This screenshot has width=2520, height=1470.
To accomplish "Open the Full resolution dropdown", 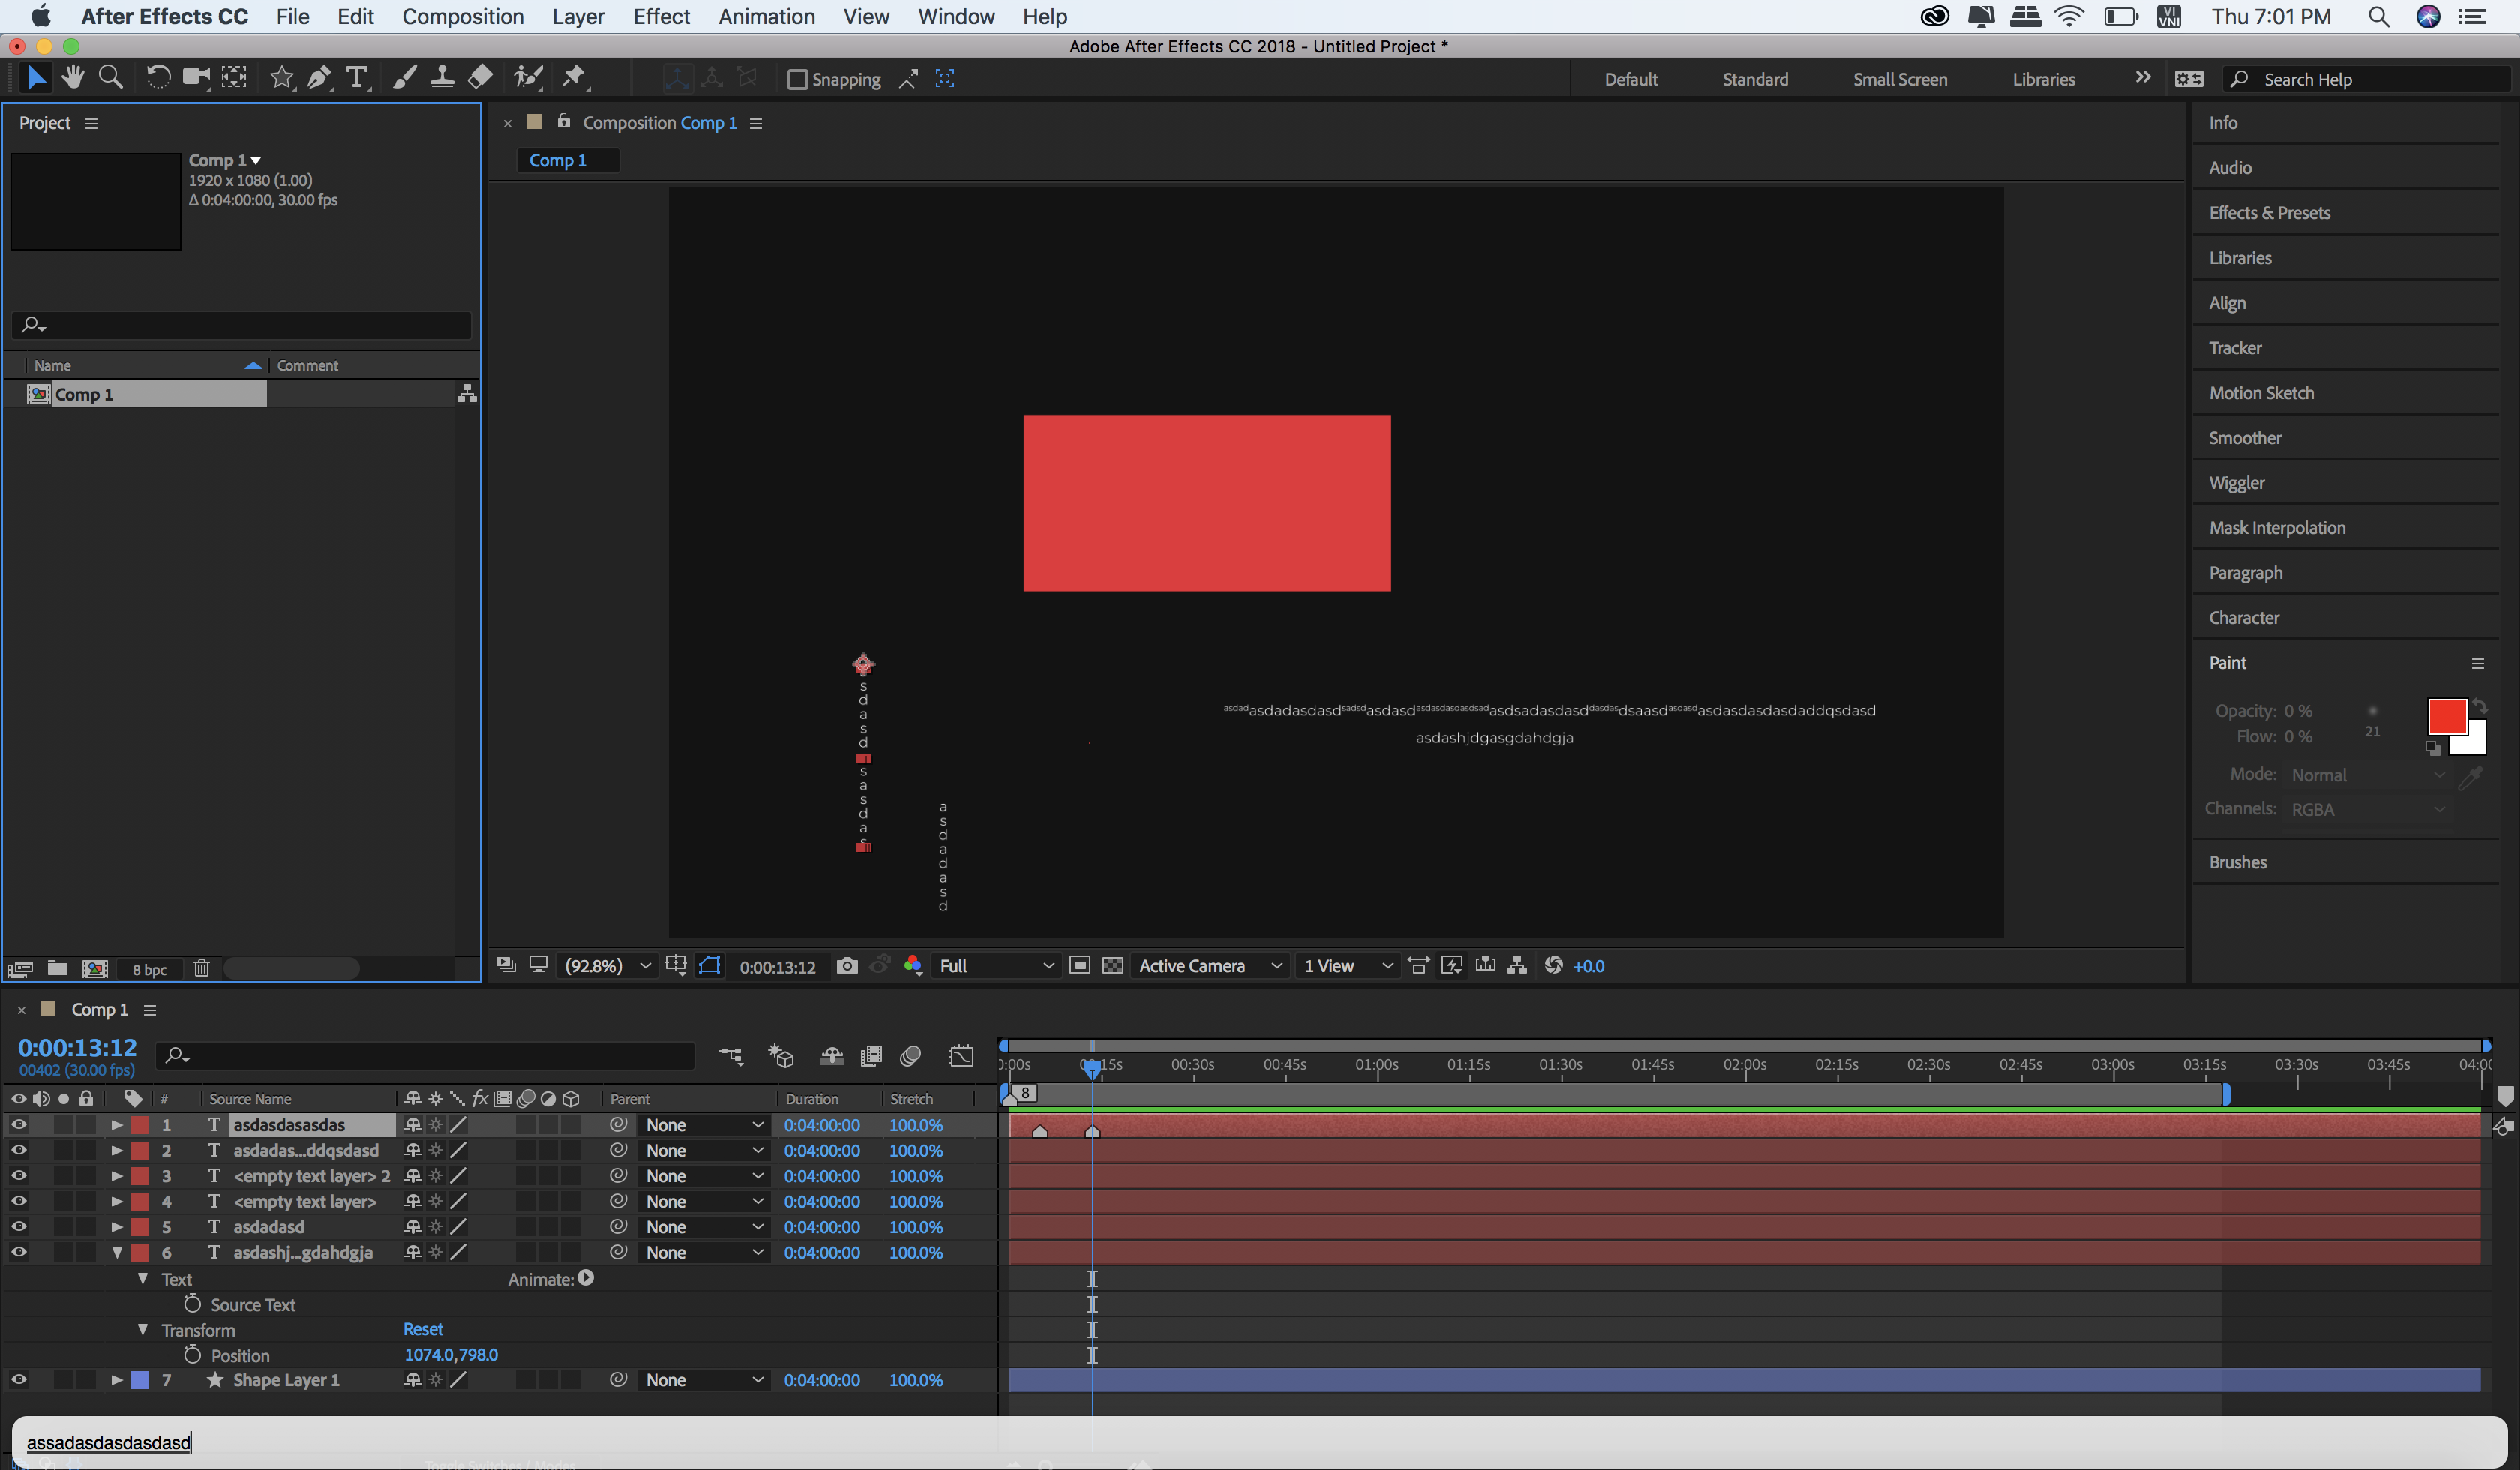I will 996,965.
